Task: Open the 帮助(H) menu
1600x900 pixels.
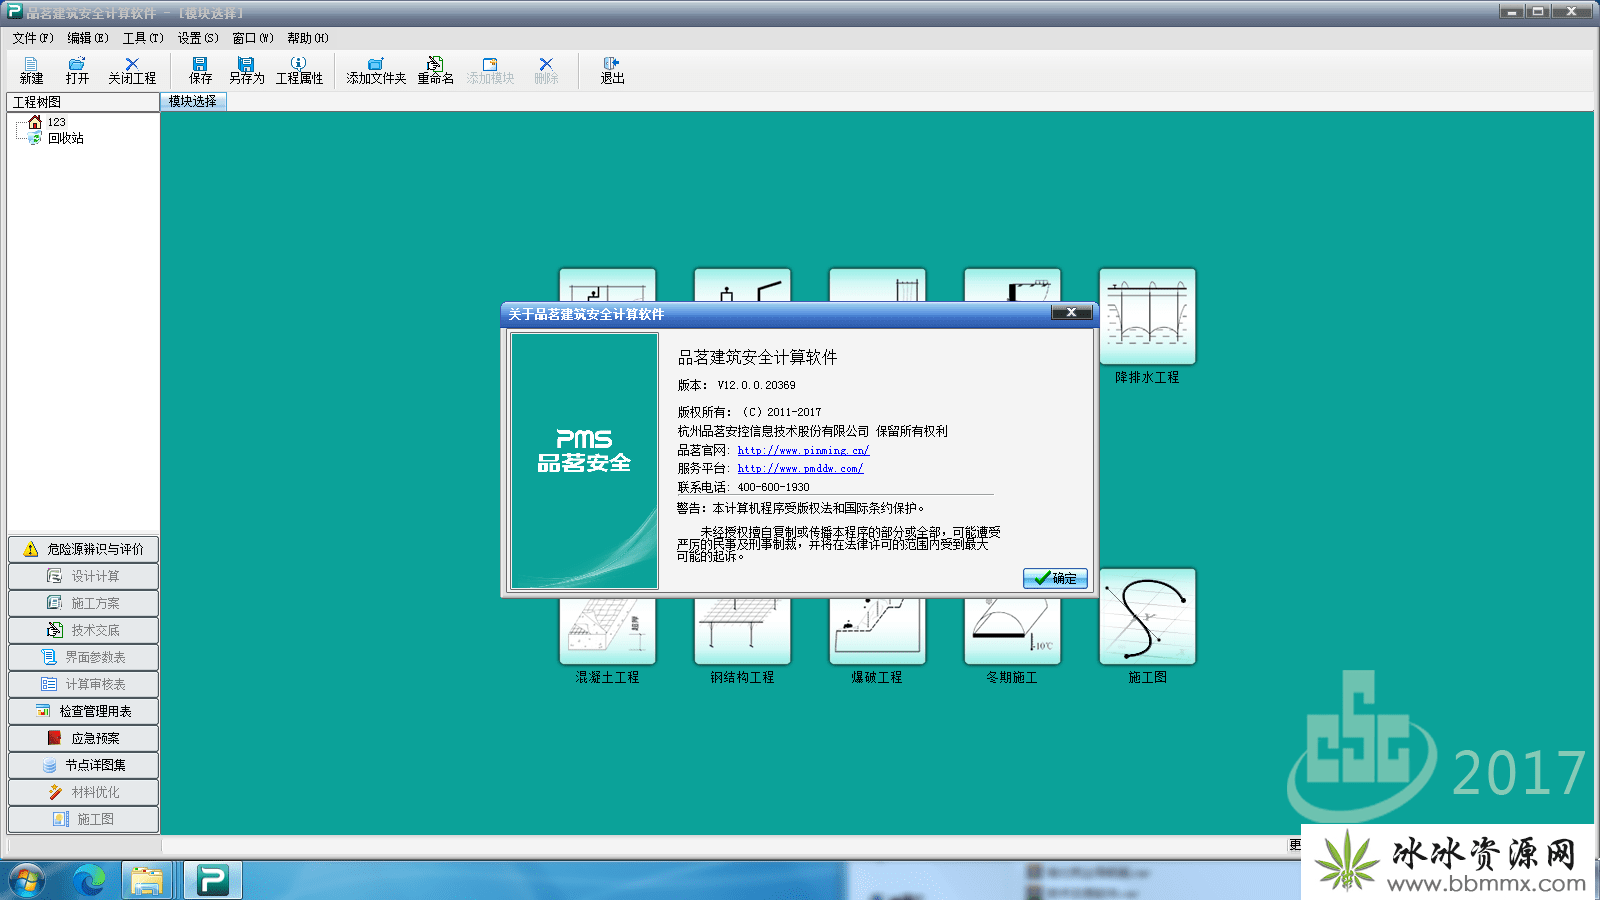Action: pos(308,38)
